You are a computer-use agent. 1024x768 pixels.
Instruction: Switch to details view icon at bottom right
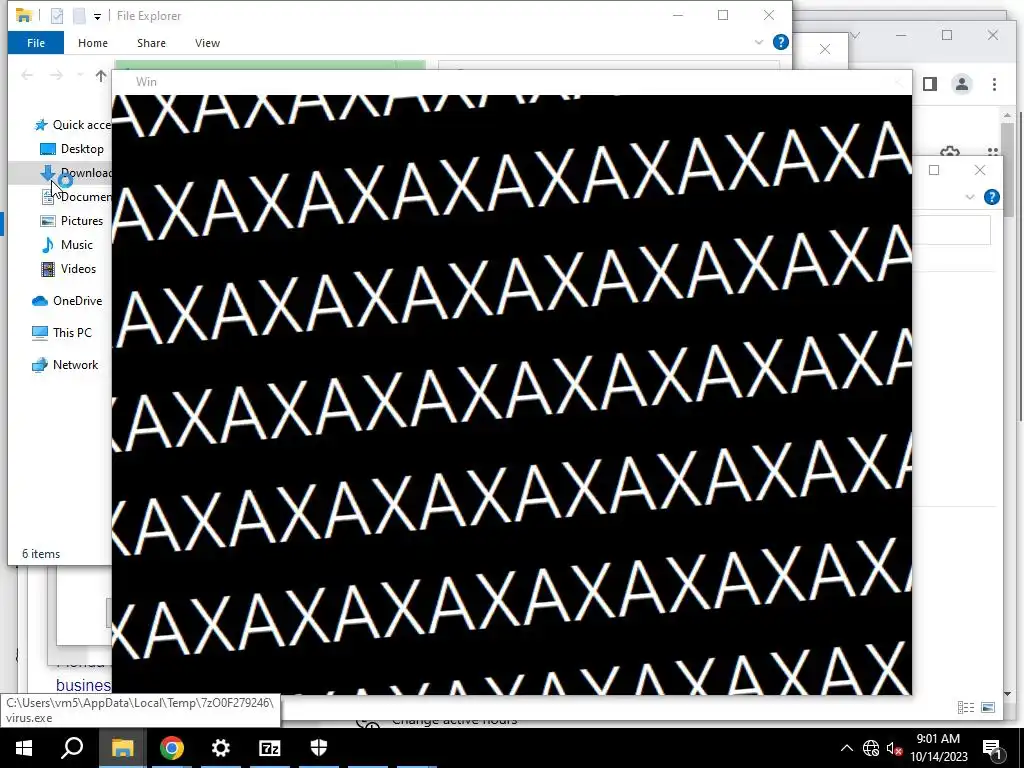tap(966, 707)
